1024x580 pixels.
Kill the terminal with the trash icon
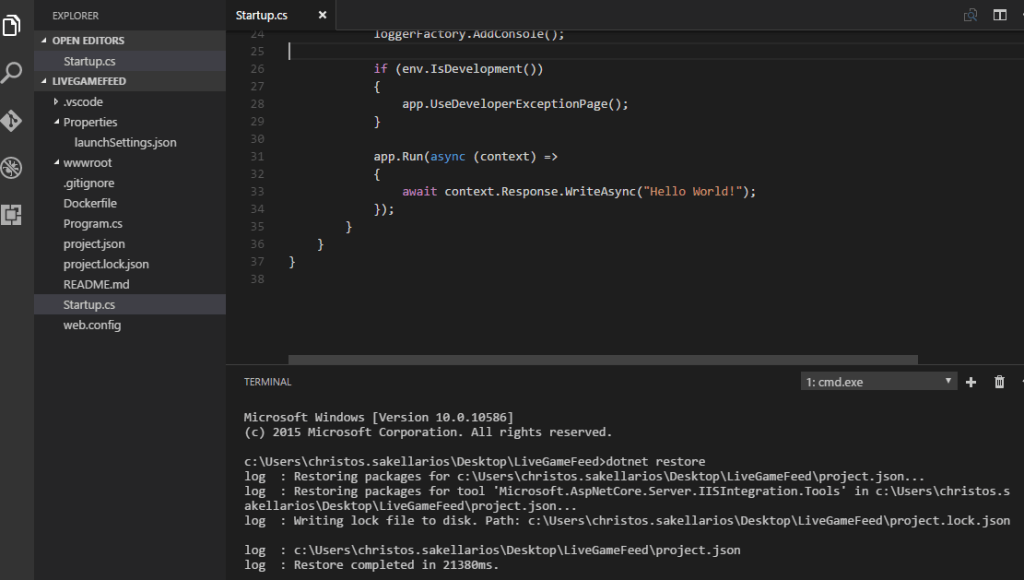[997, 381]
